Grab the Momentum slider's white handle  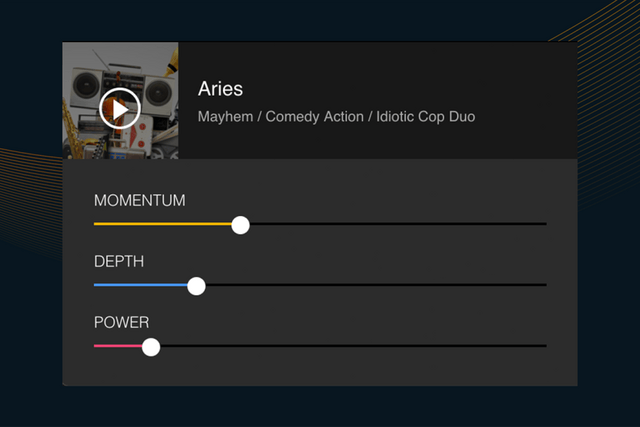point(240,225)
